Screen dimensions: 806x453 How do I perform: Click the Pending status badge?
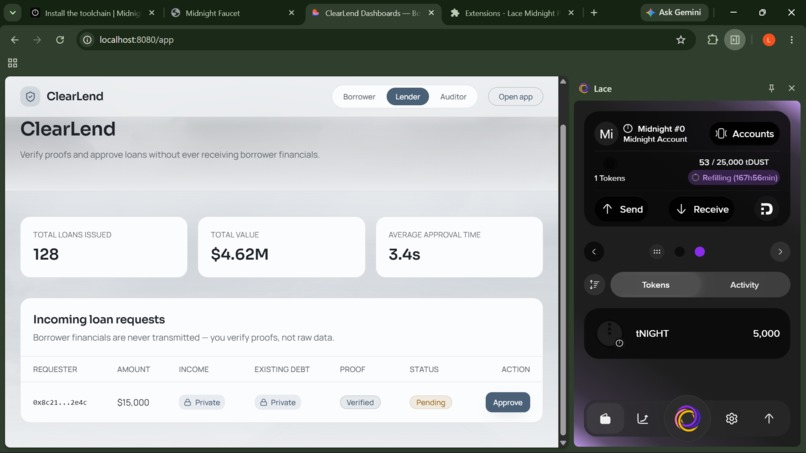tap(430, 402)
